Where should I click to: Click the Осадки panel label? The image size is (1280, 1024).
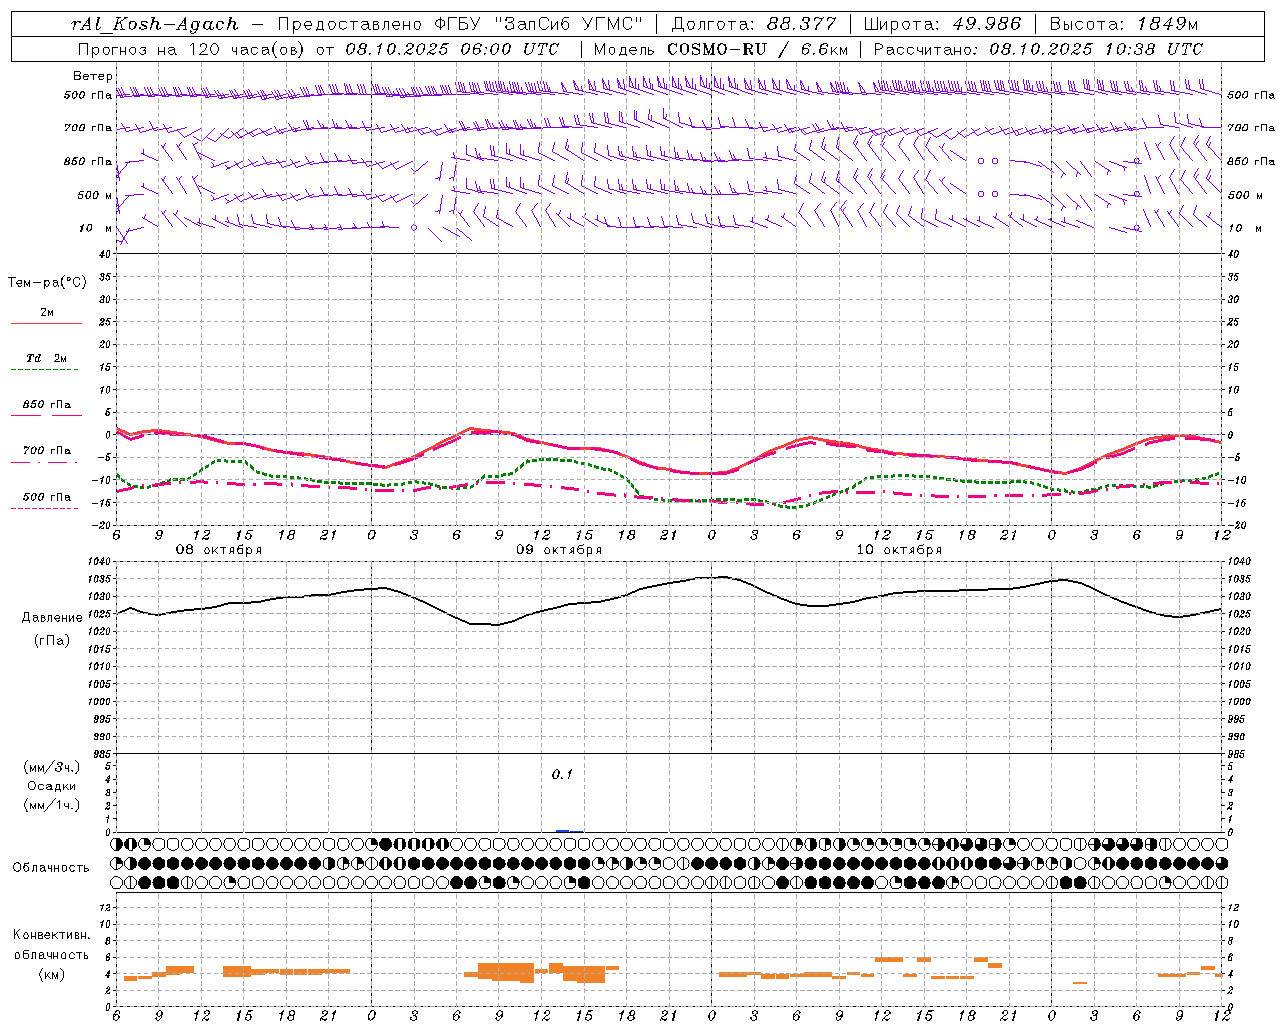click(x=52, y=786)
